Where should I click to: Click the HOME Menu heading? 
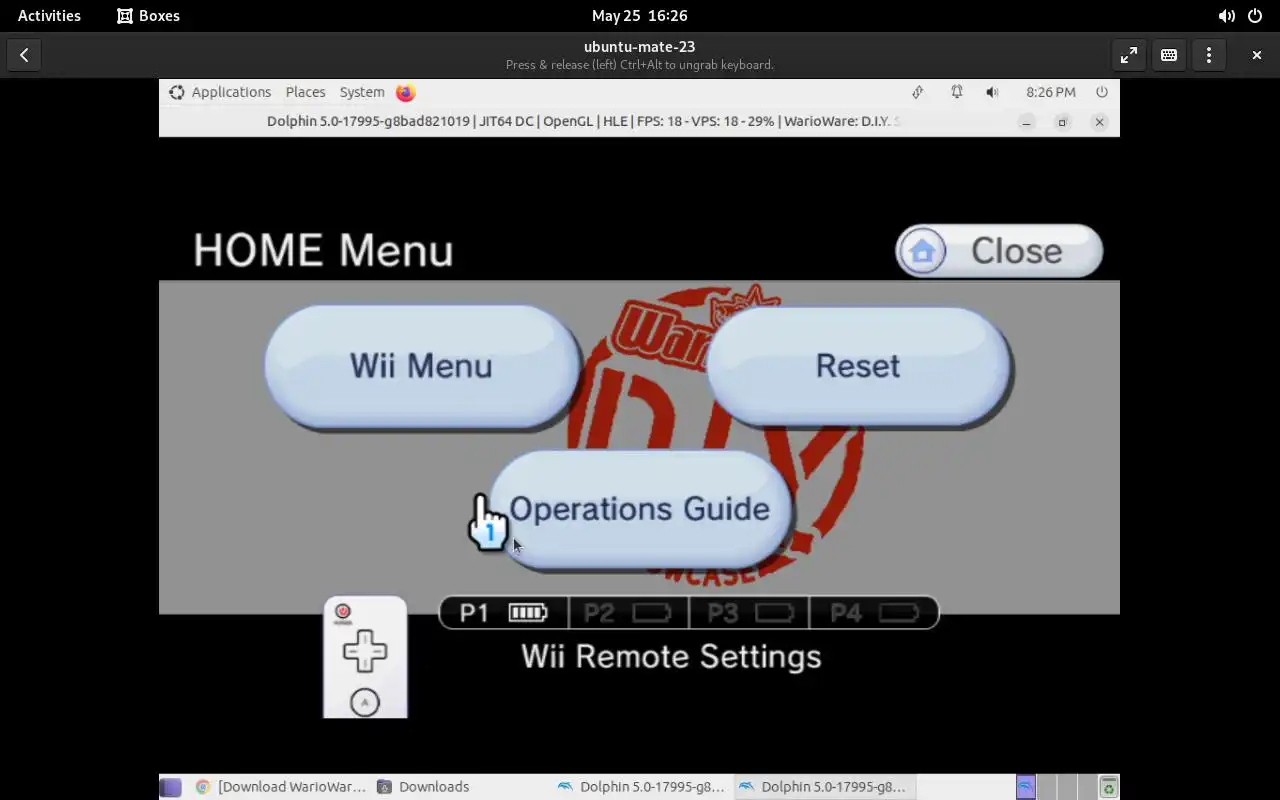click(x=323, y=250)
